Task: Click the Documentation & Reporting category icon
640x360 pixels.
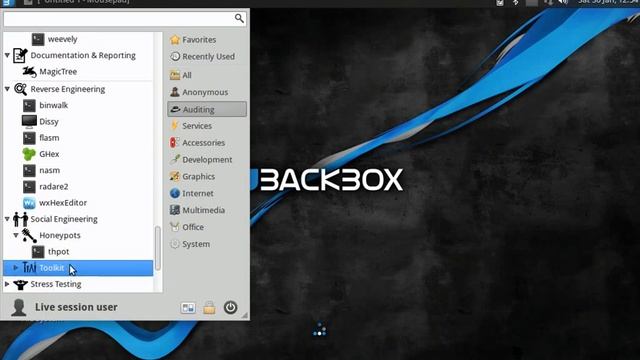Action: [20, 56]
